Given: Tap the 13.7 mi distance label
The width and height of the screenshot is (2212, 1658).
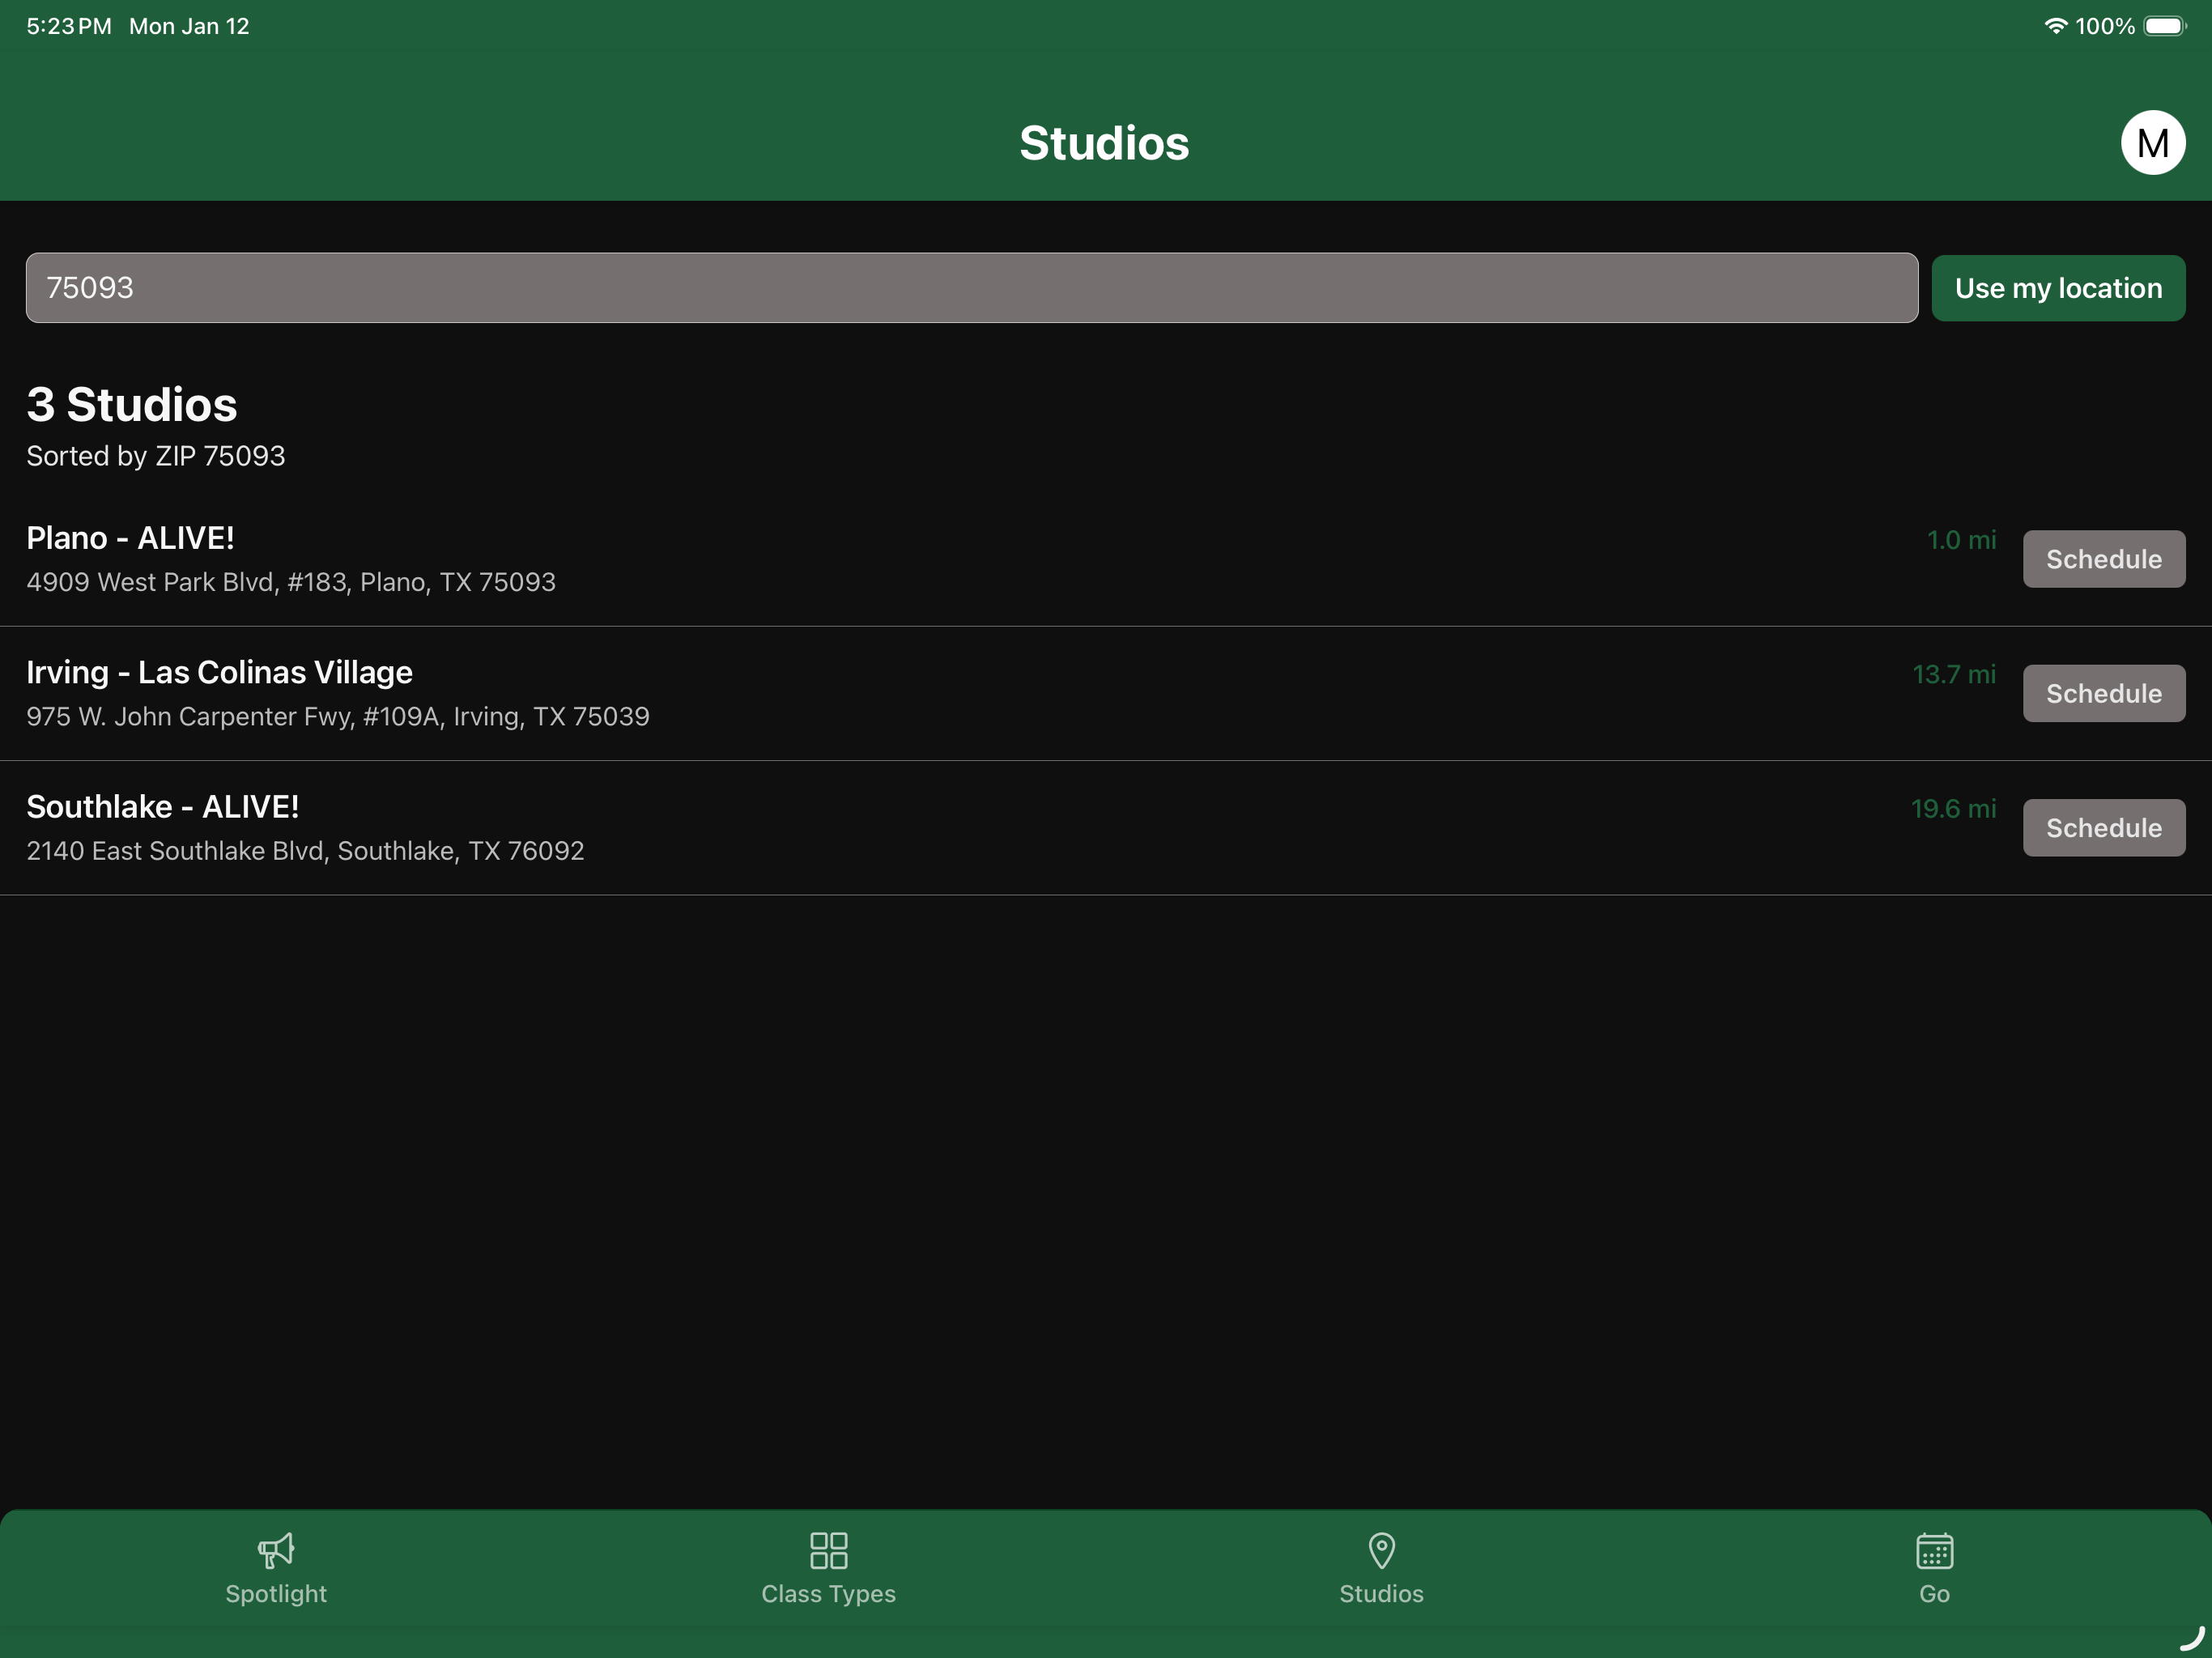Looking at the screenshot, I should click(x=1954, y=674).
